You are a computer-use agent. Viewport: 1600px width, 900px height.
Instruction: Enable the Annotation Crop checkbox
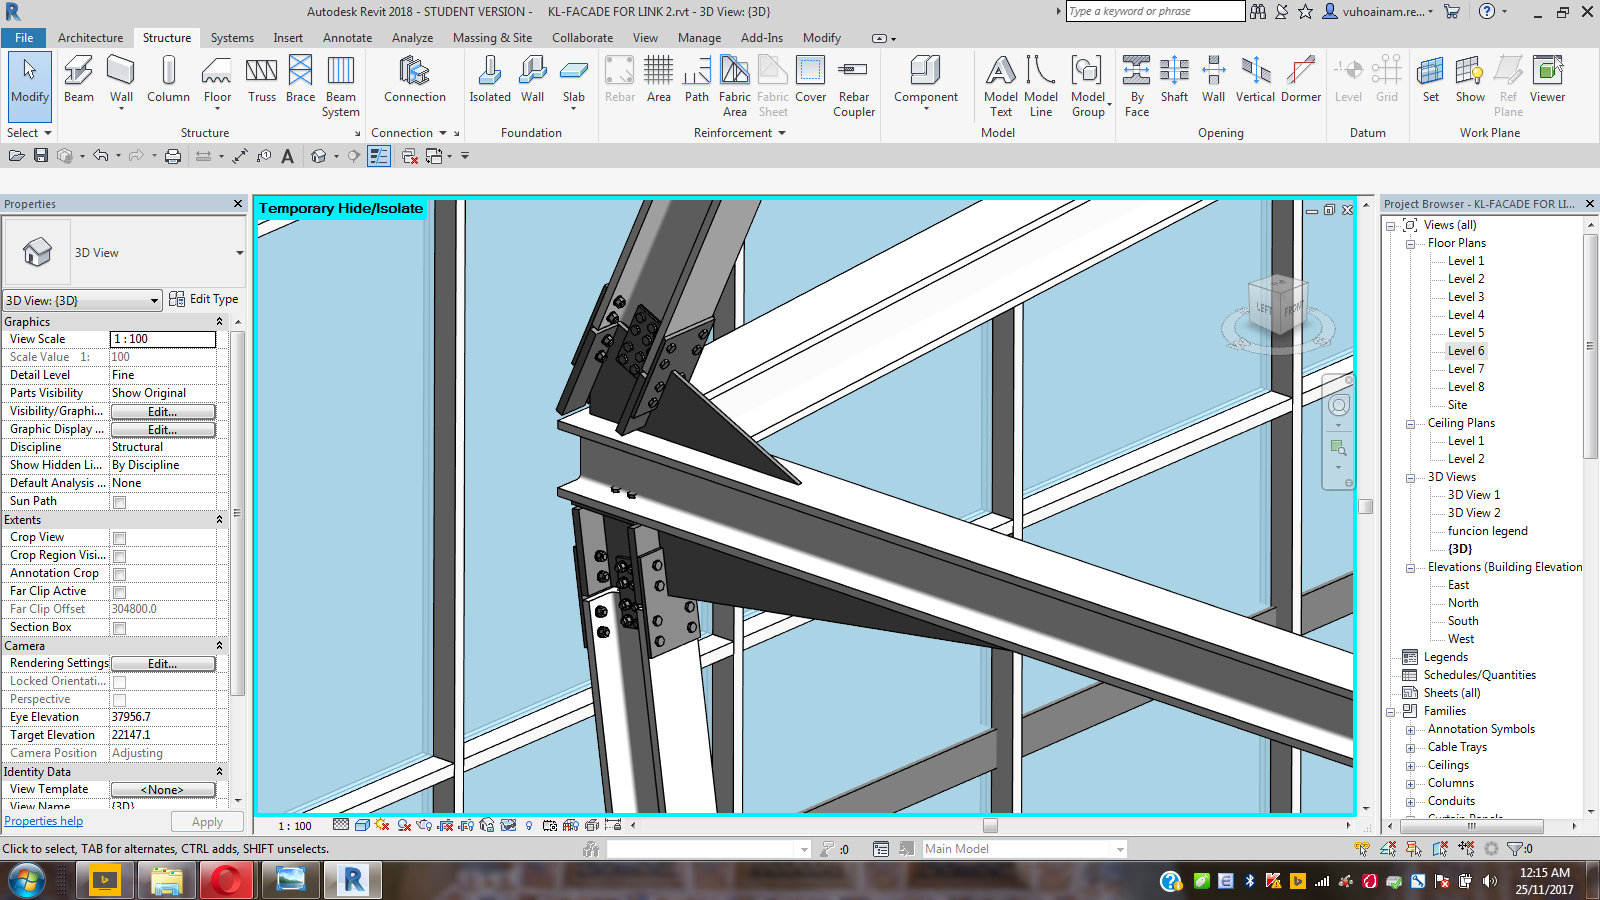tap(120, 574)
